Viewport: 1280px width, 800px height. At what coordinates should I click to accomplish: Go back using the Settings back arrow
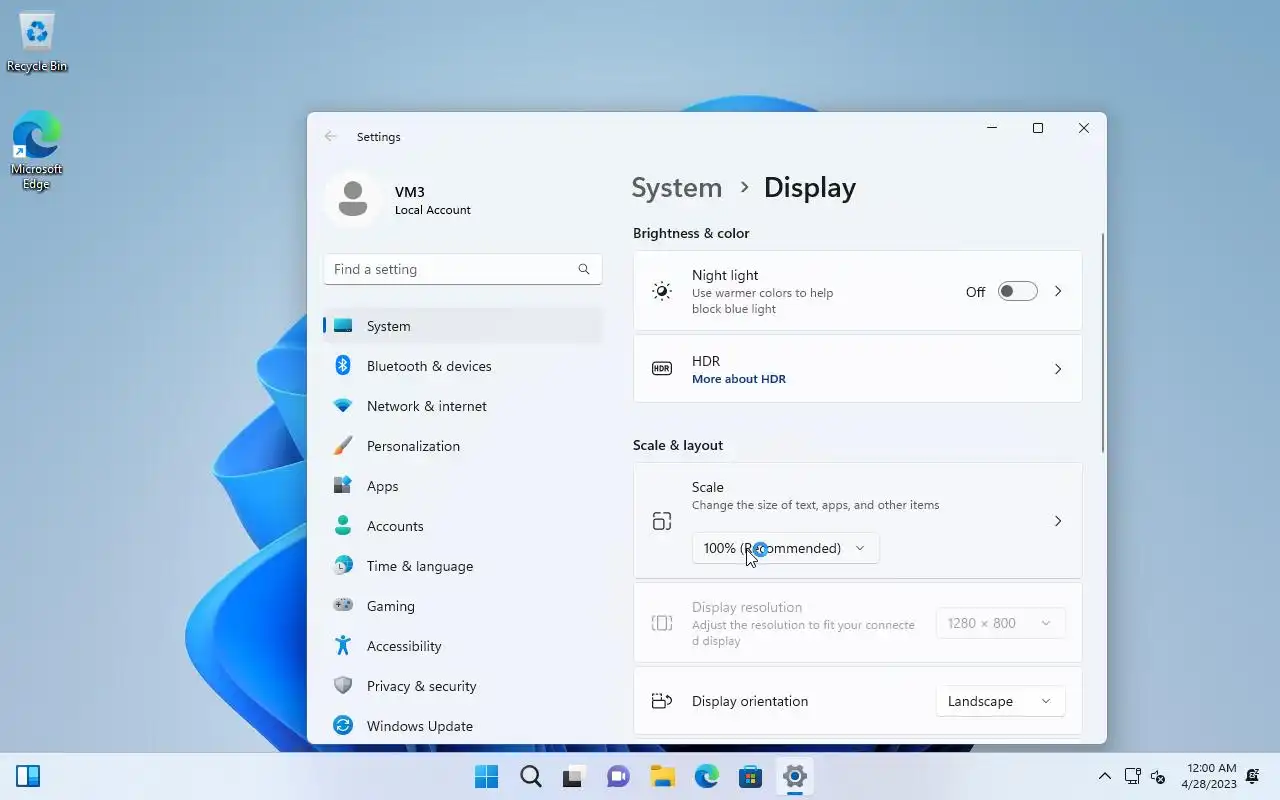pyautogui.click(x=331, y=137)
